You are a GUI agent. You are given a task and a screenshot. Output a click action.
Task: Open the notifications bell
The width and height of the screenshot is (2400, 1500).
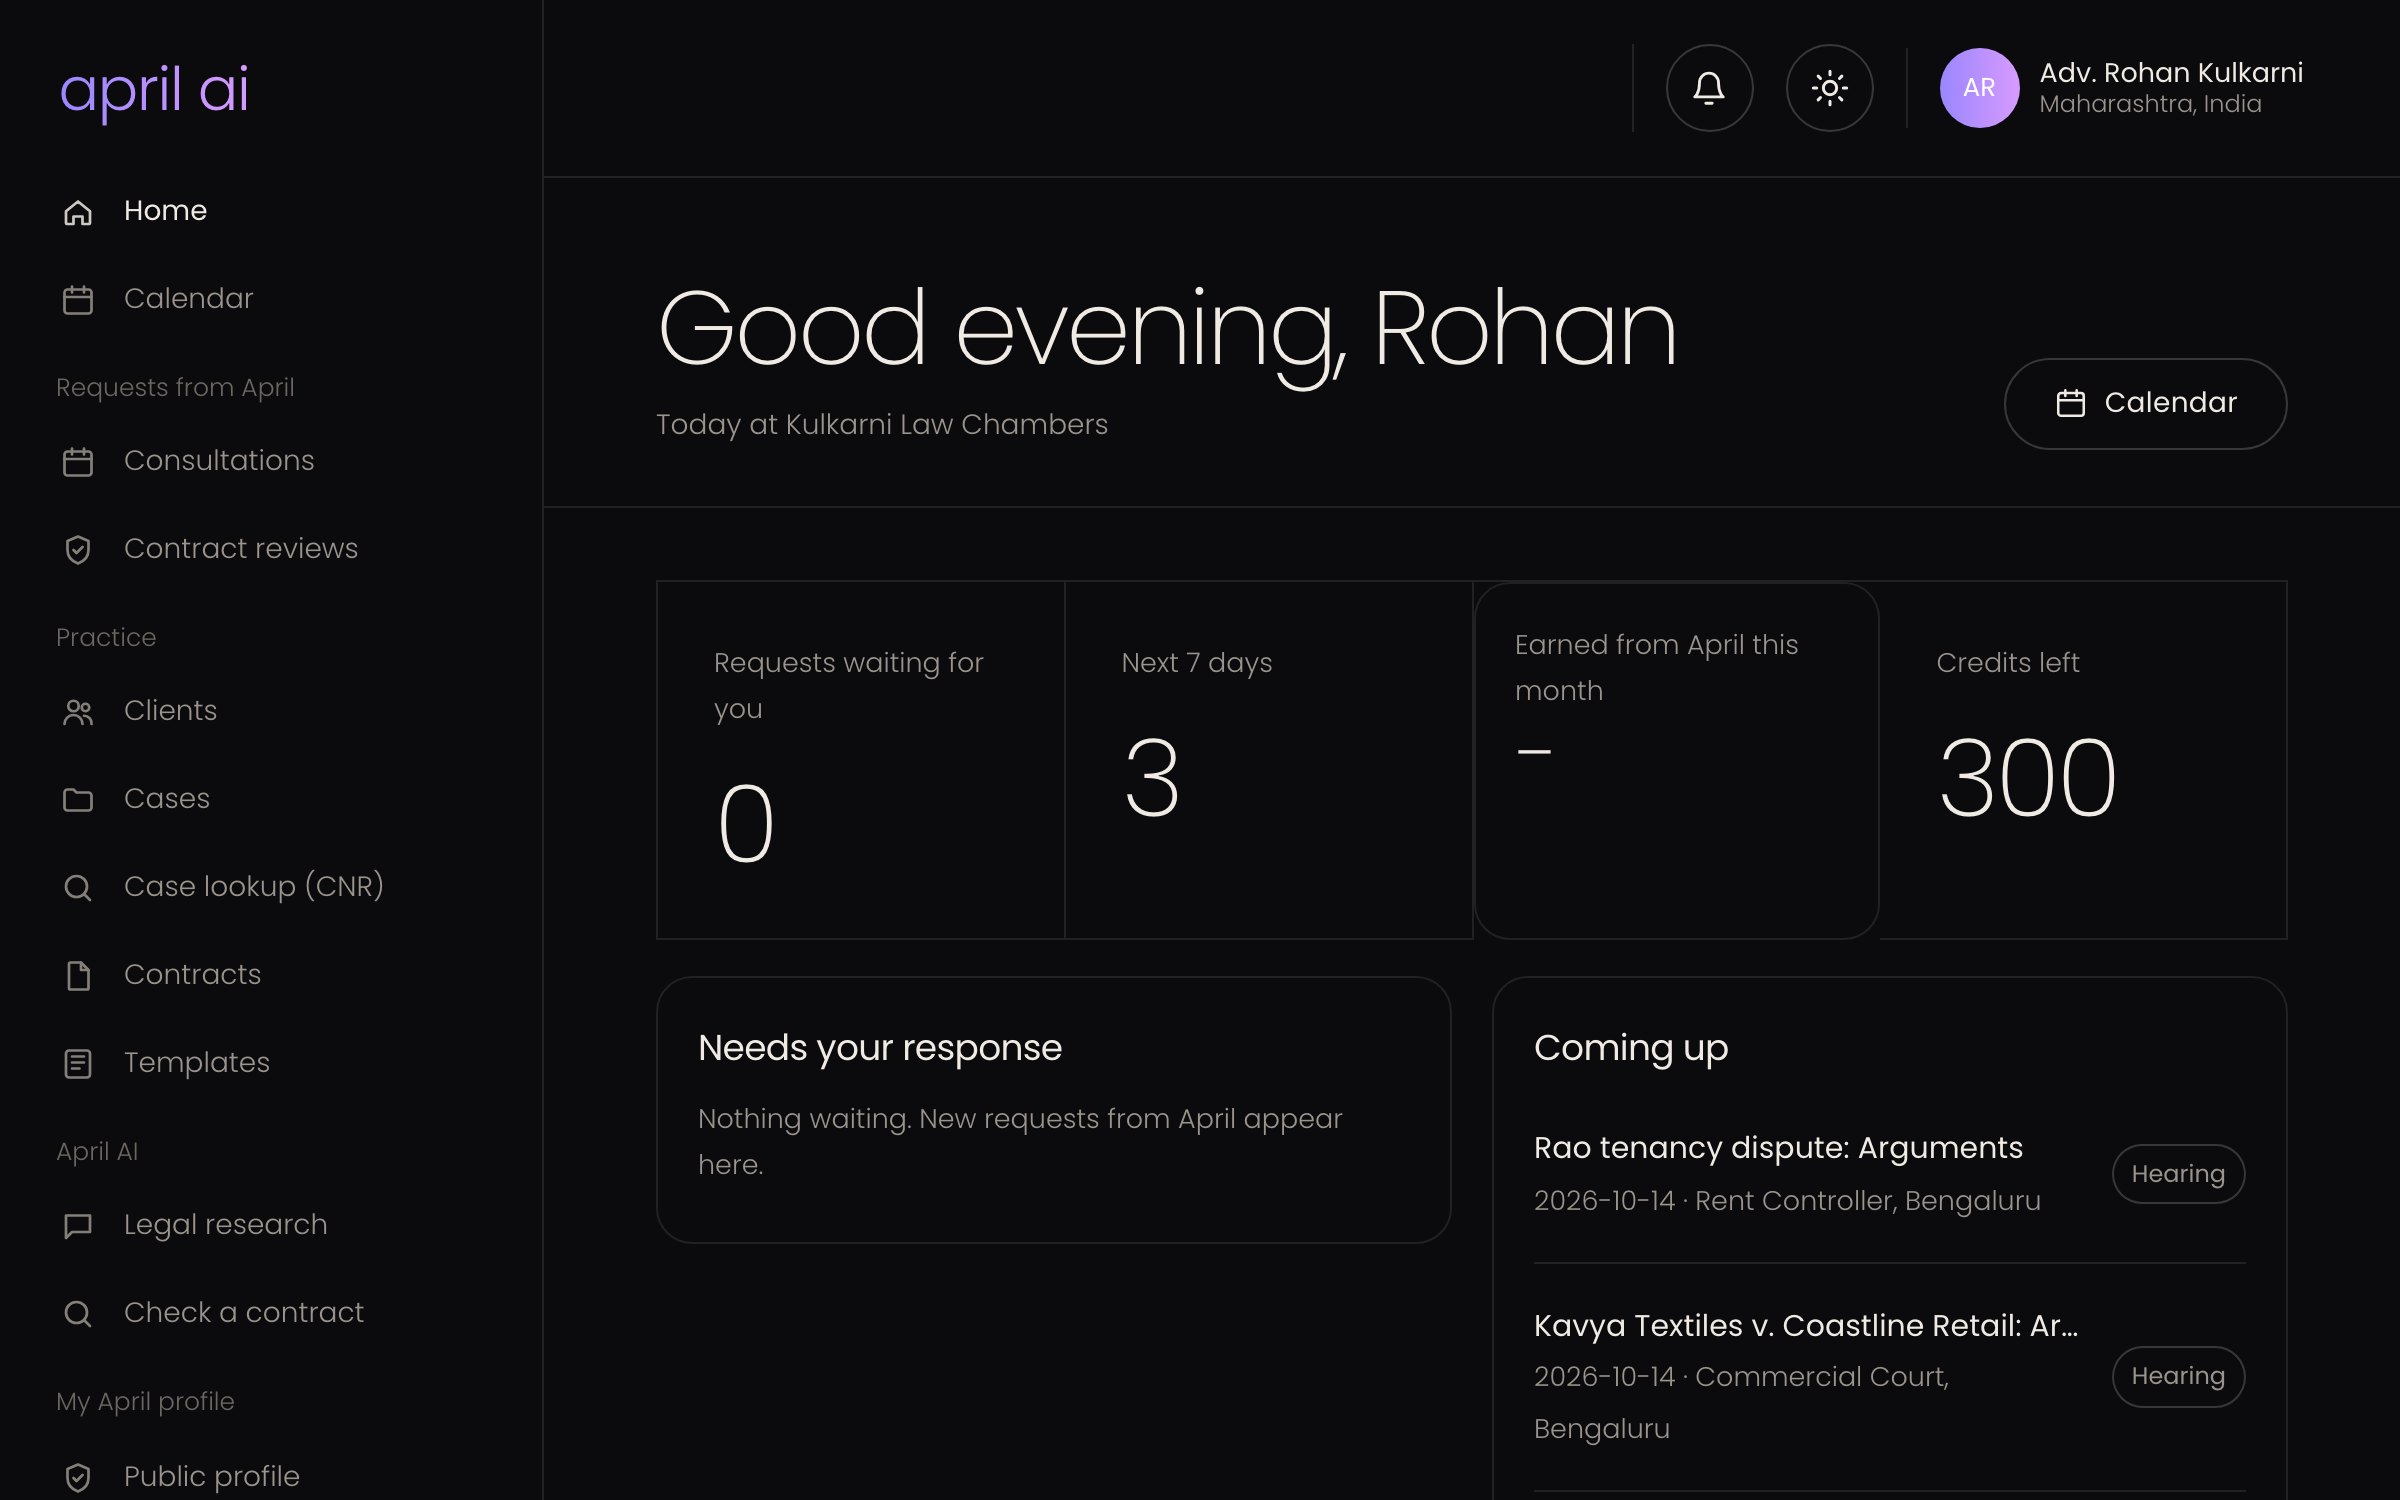[x=1709, y=88]
